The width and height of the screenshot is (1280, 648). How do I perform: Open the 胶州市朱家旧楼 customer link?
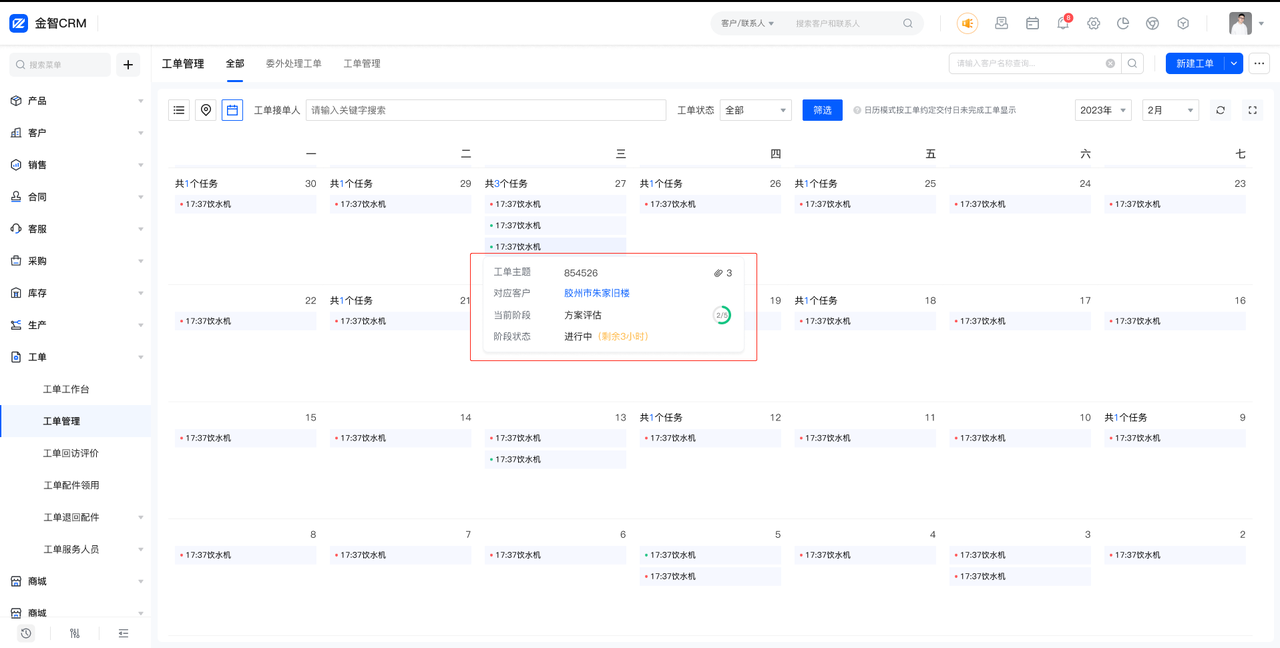[x=597, y=293]
